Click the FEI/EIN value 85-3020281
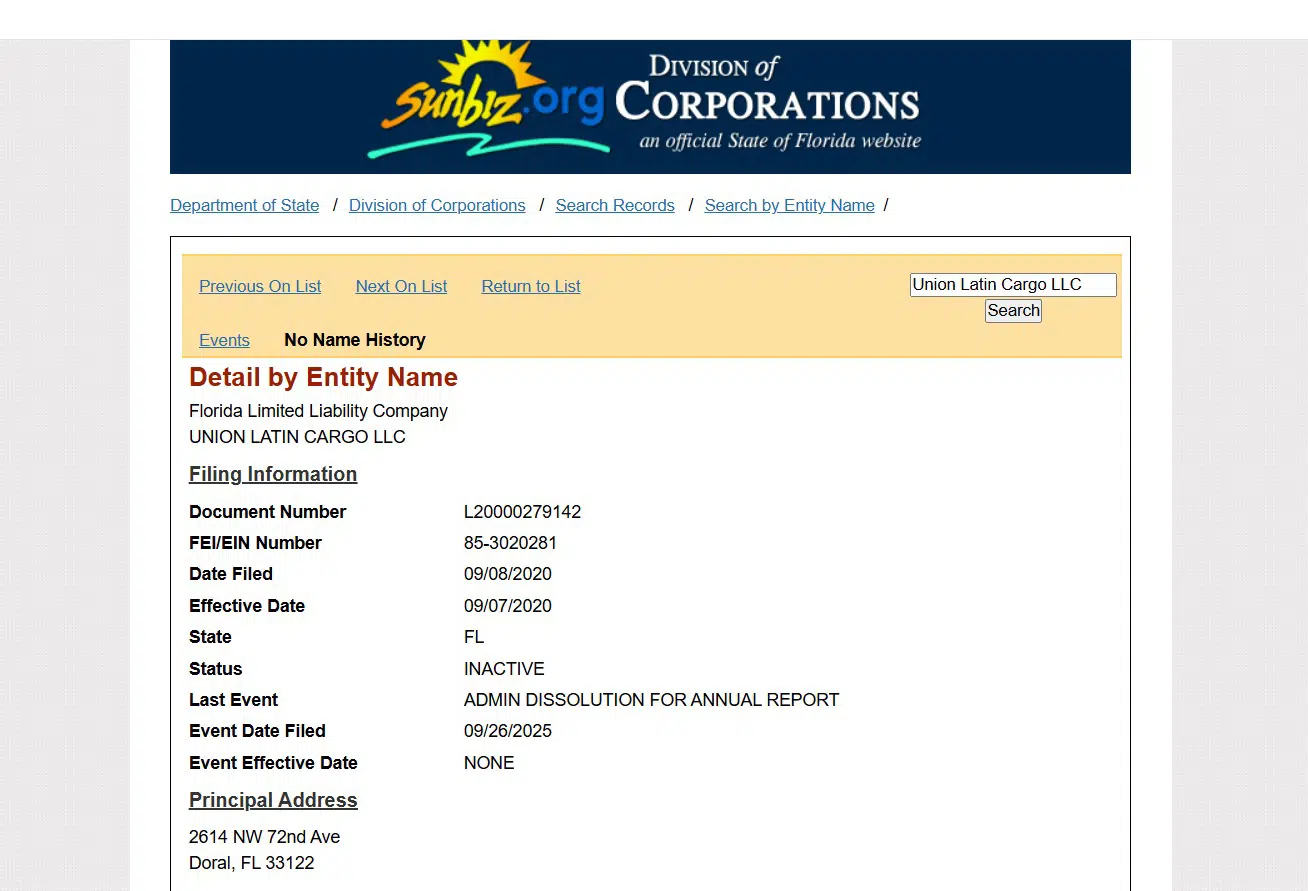 (x=510, y=543)
